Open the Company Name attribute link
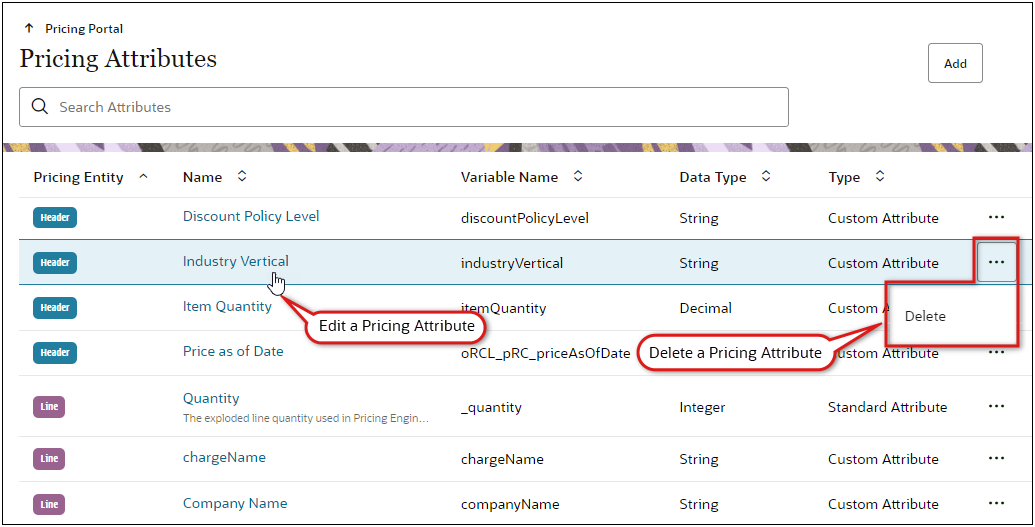 coord(235,503)
